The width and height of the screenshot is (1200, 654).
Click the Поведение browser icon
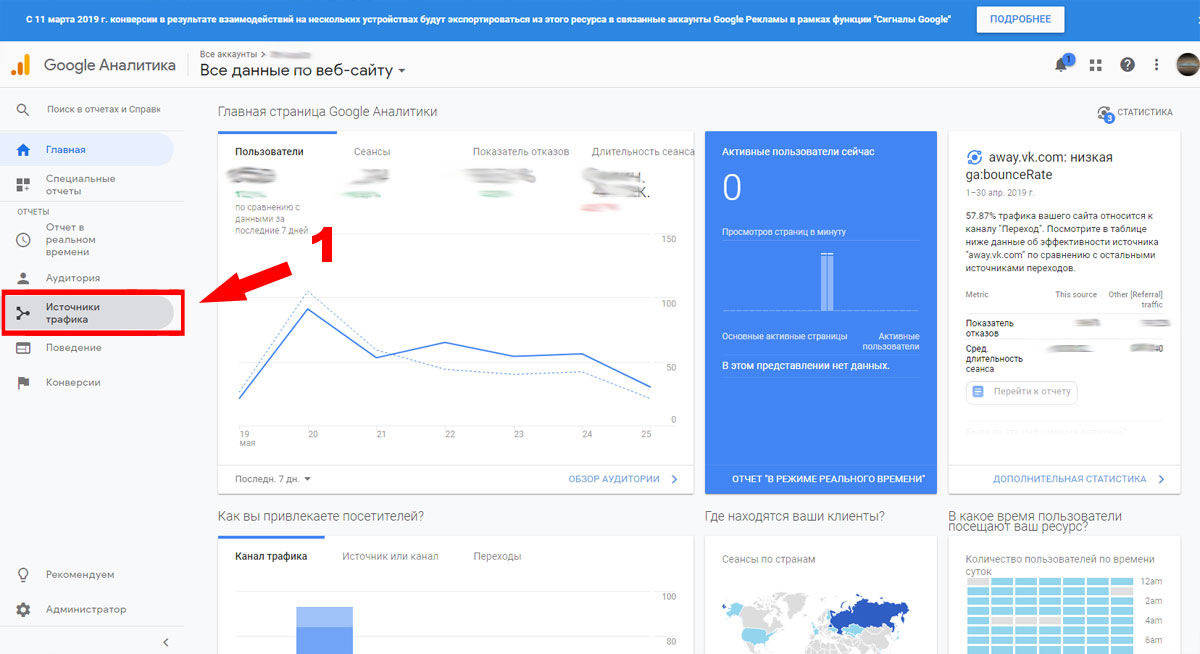24,348
